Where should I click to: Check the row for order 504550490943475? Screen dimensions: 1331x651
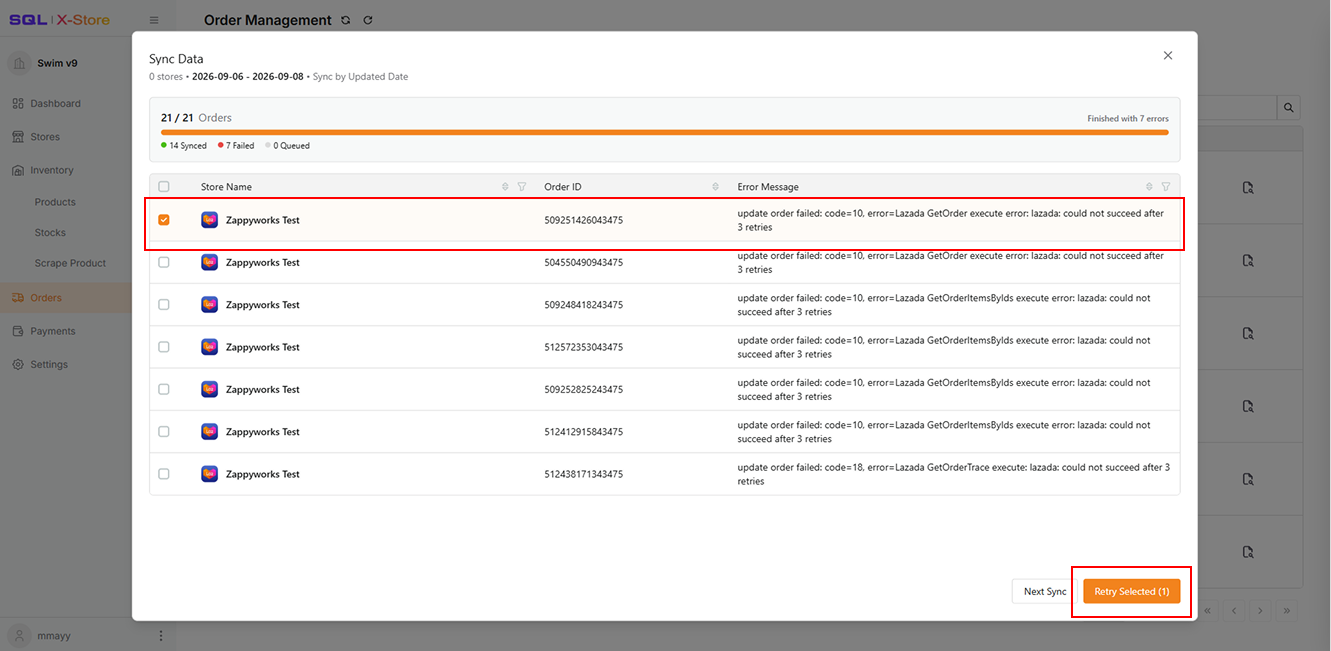(x=164, y=262)
